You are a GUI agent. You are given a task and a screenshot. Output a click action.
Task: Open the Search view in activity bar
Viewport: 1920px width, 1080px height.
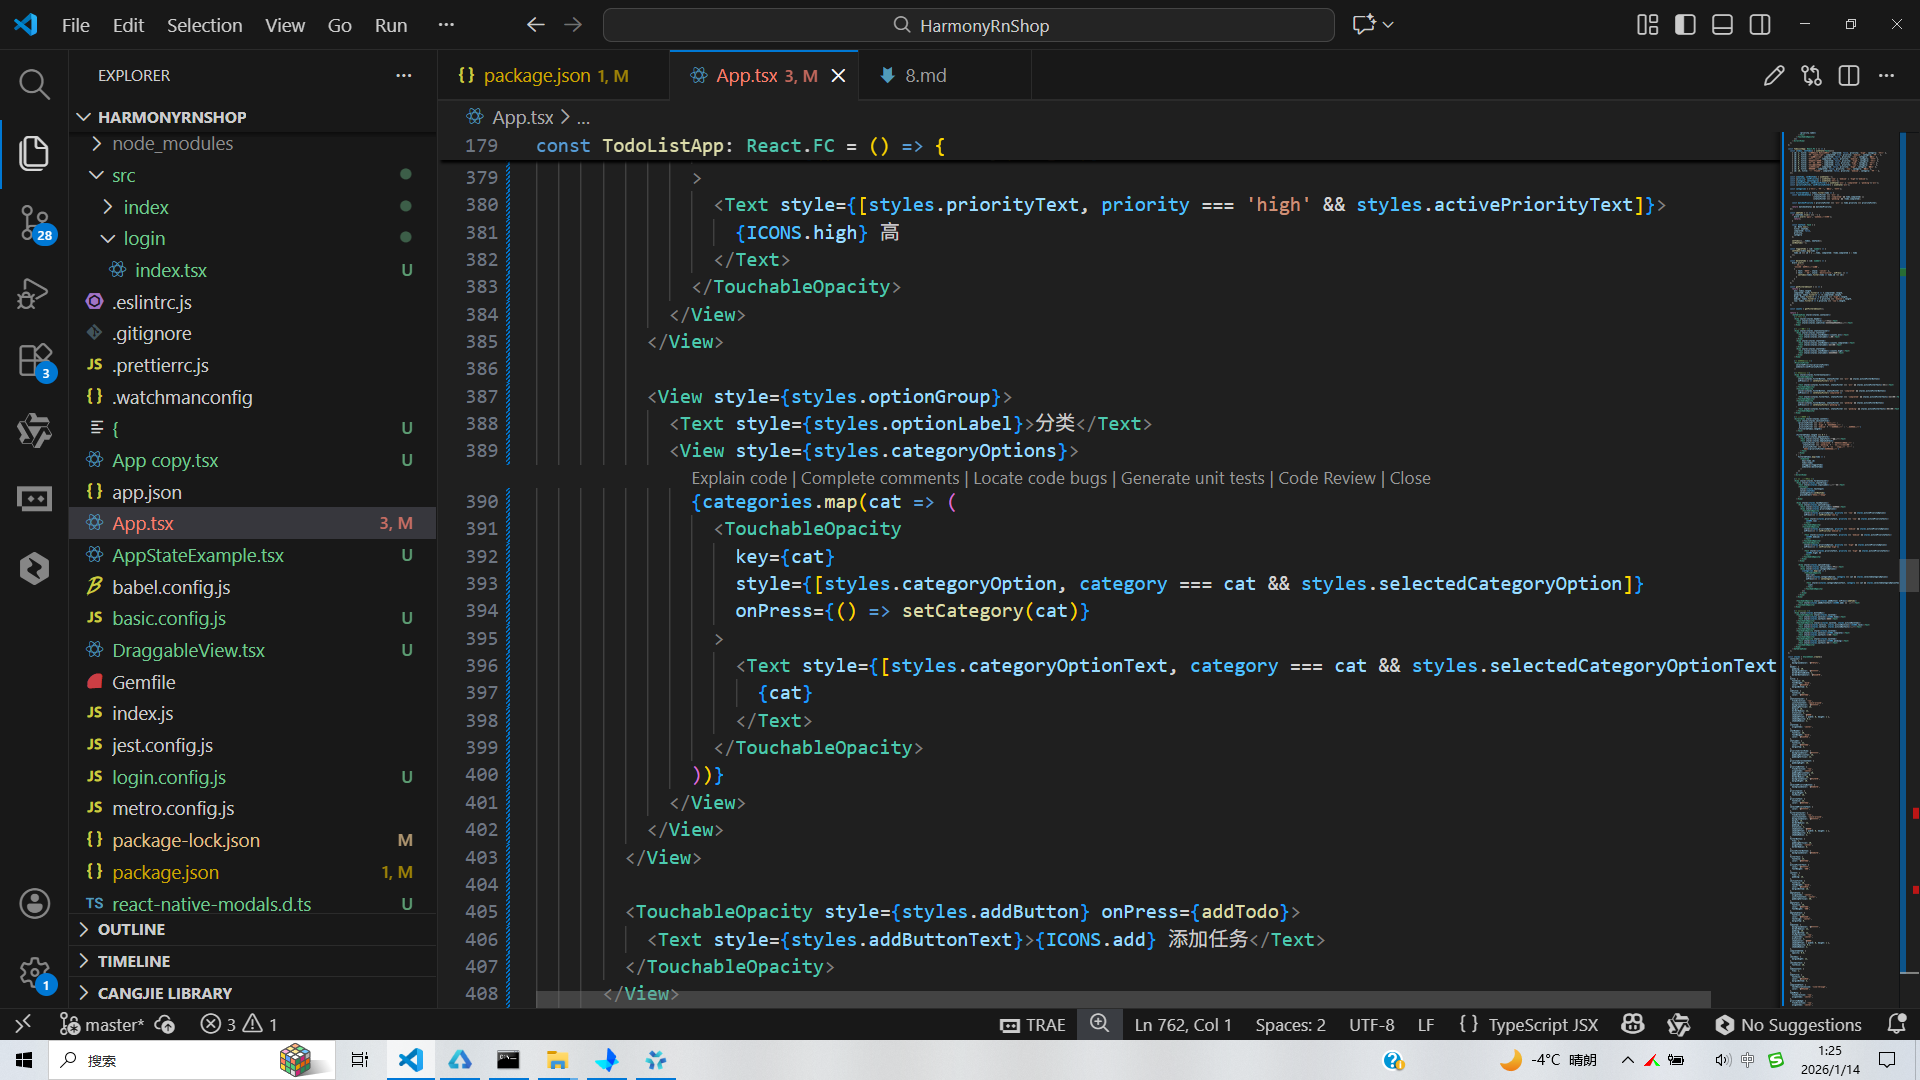point(34,84)
